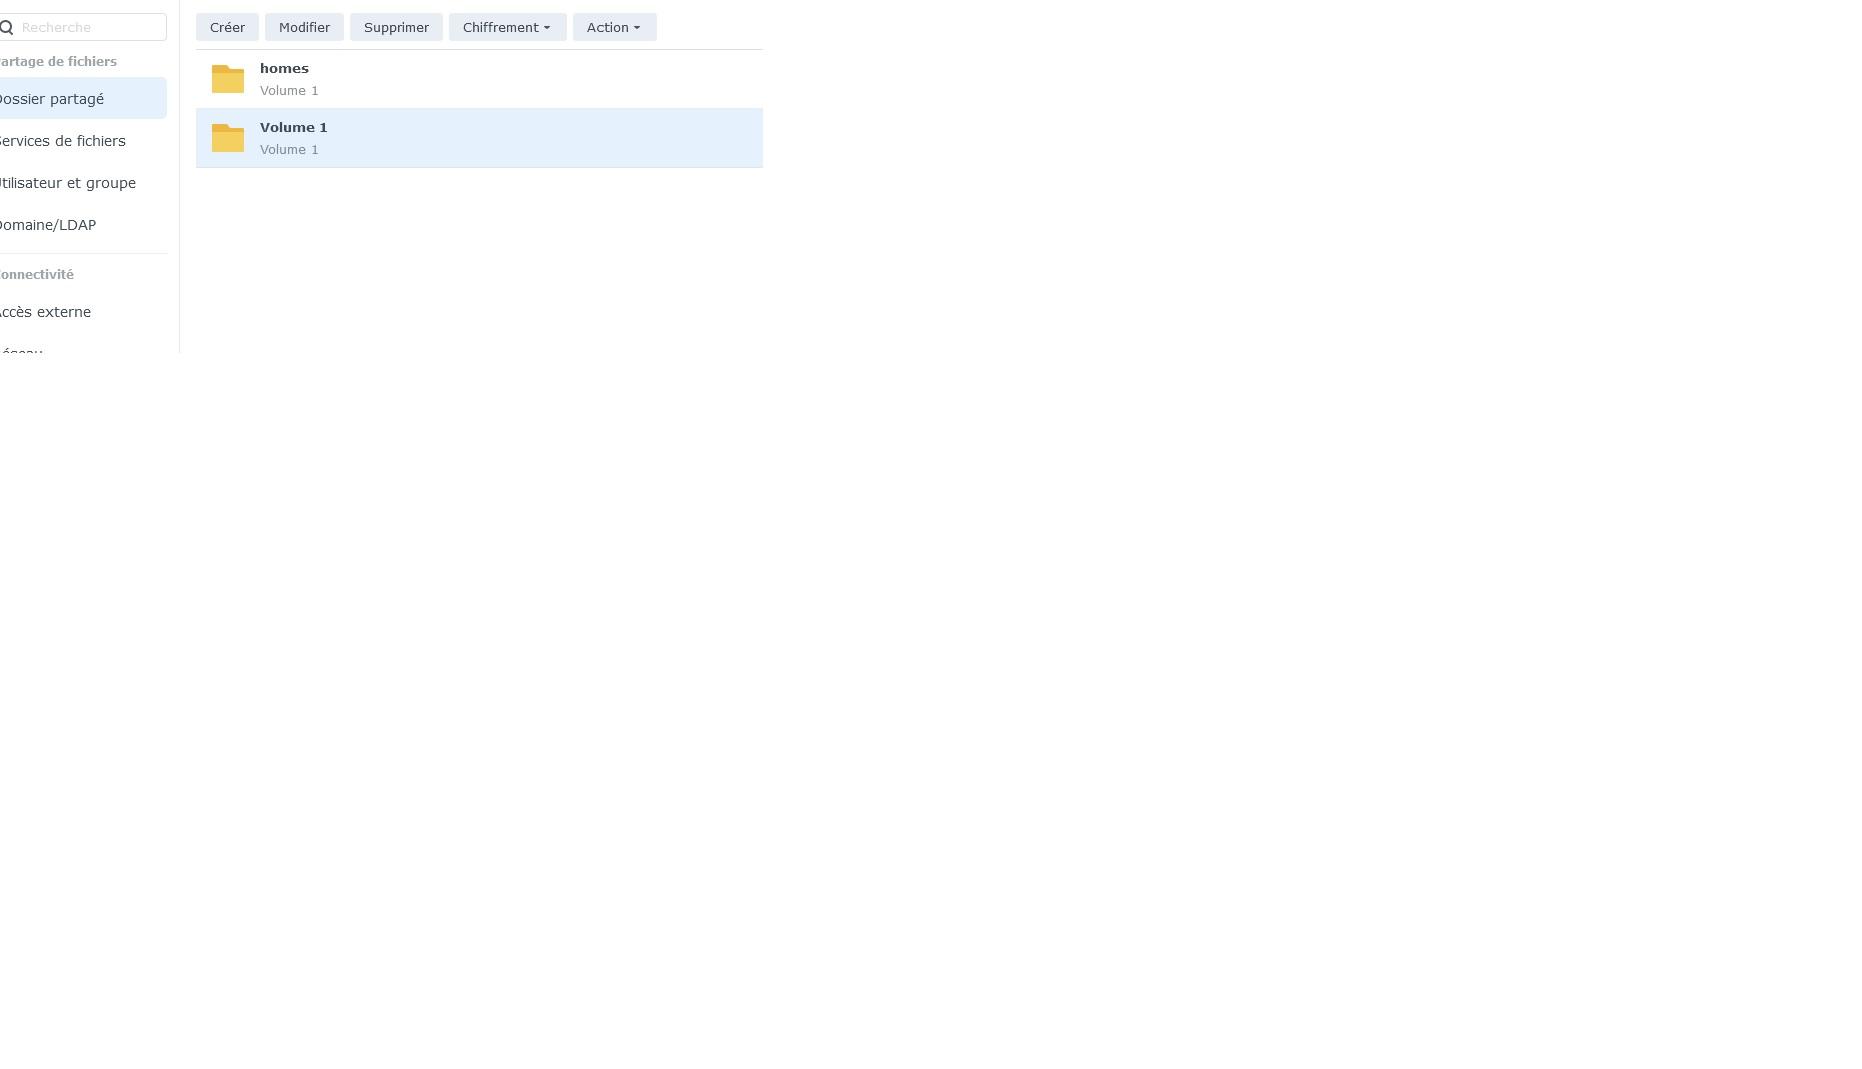
Task: Select the Volume 1 folder icon
Action: coord(228,138)
